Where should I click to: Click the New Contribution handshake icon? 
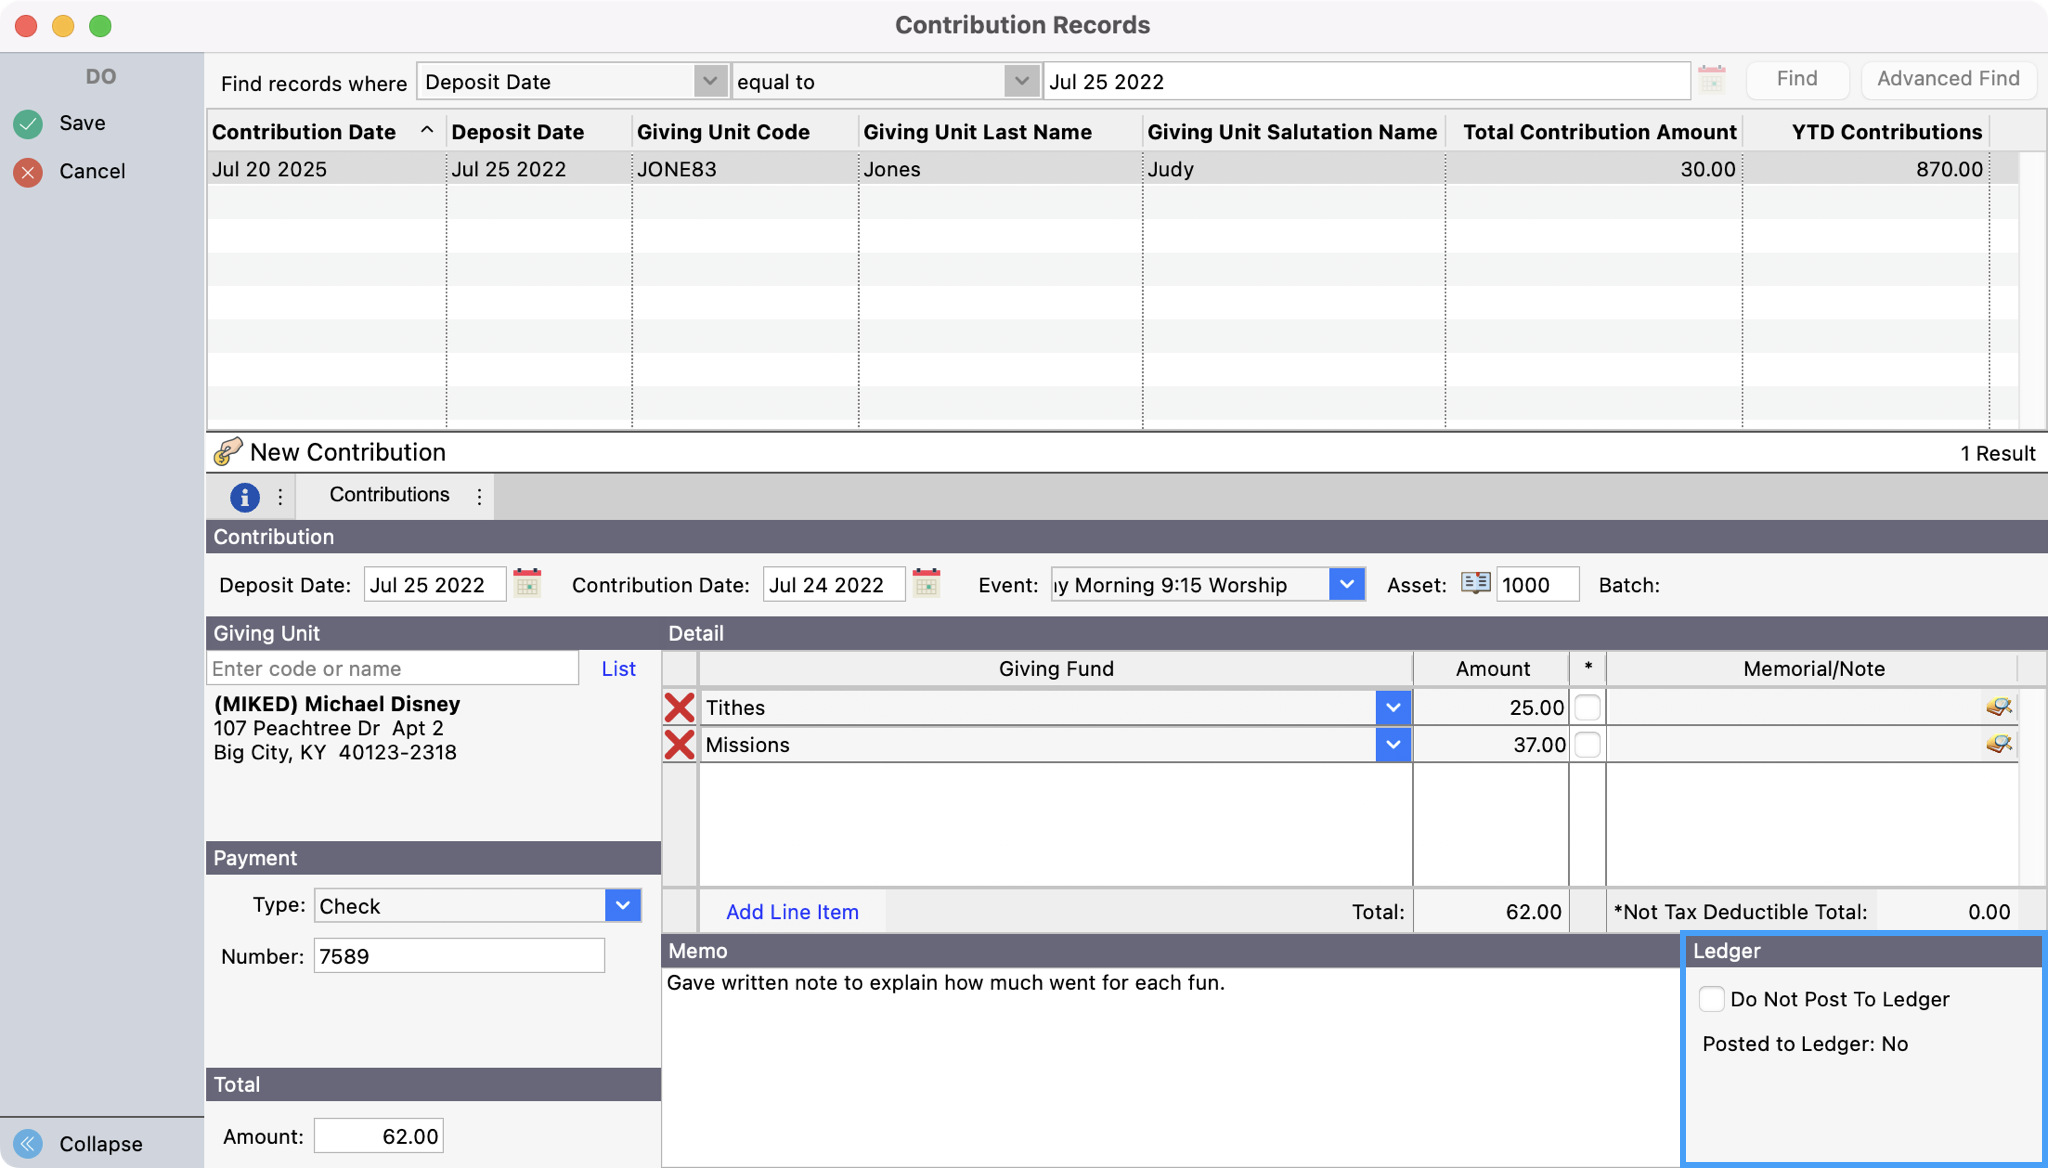228,451
